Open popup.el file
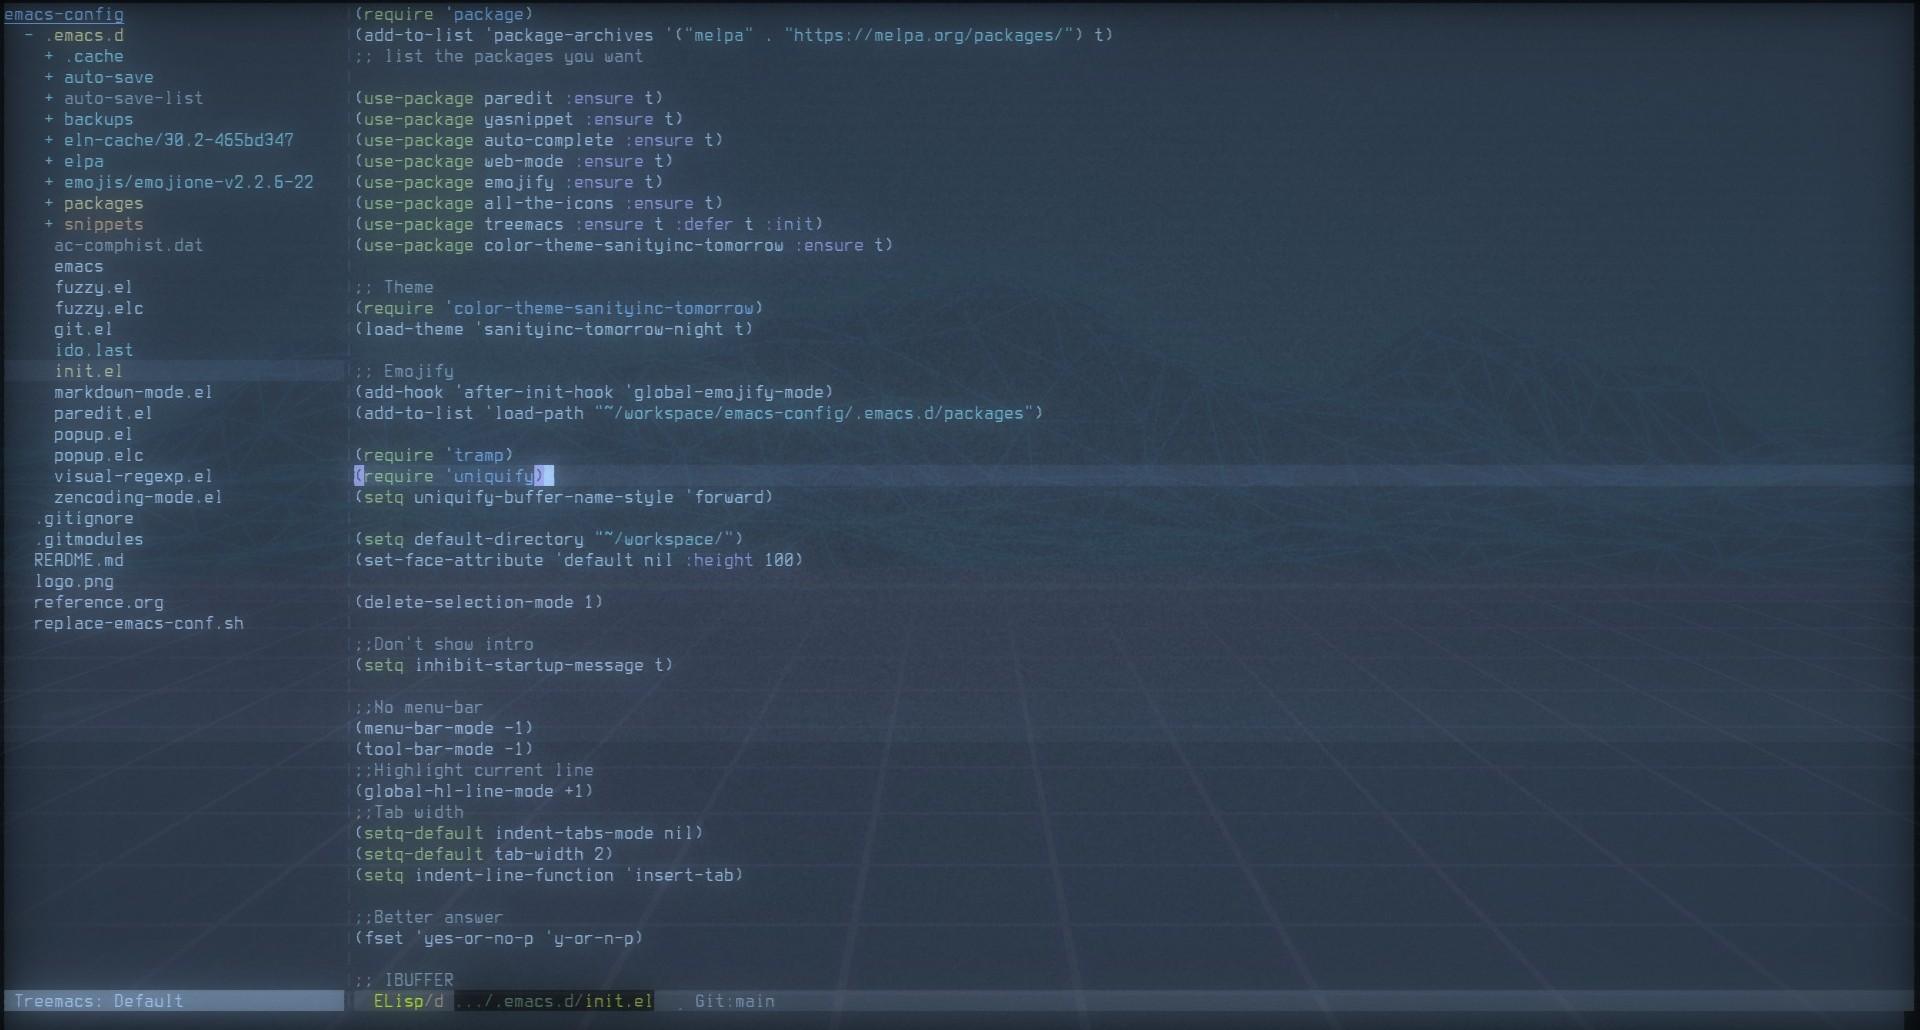This screenshot has width=1920, height=1030. (93, 434)
